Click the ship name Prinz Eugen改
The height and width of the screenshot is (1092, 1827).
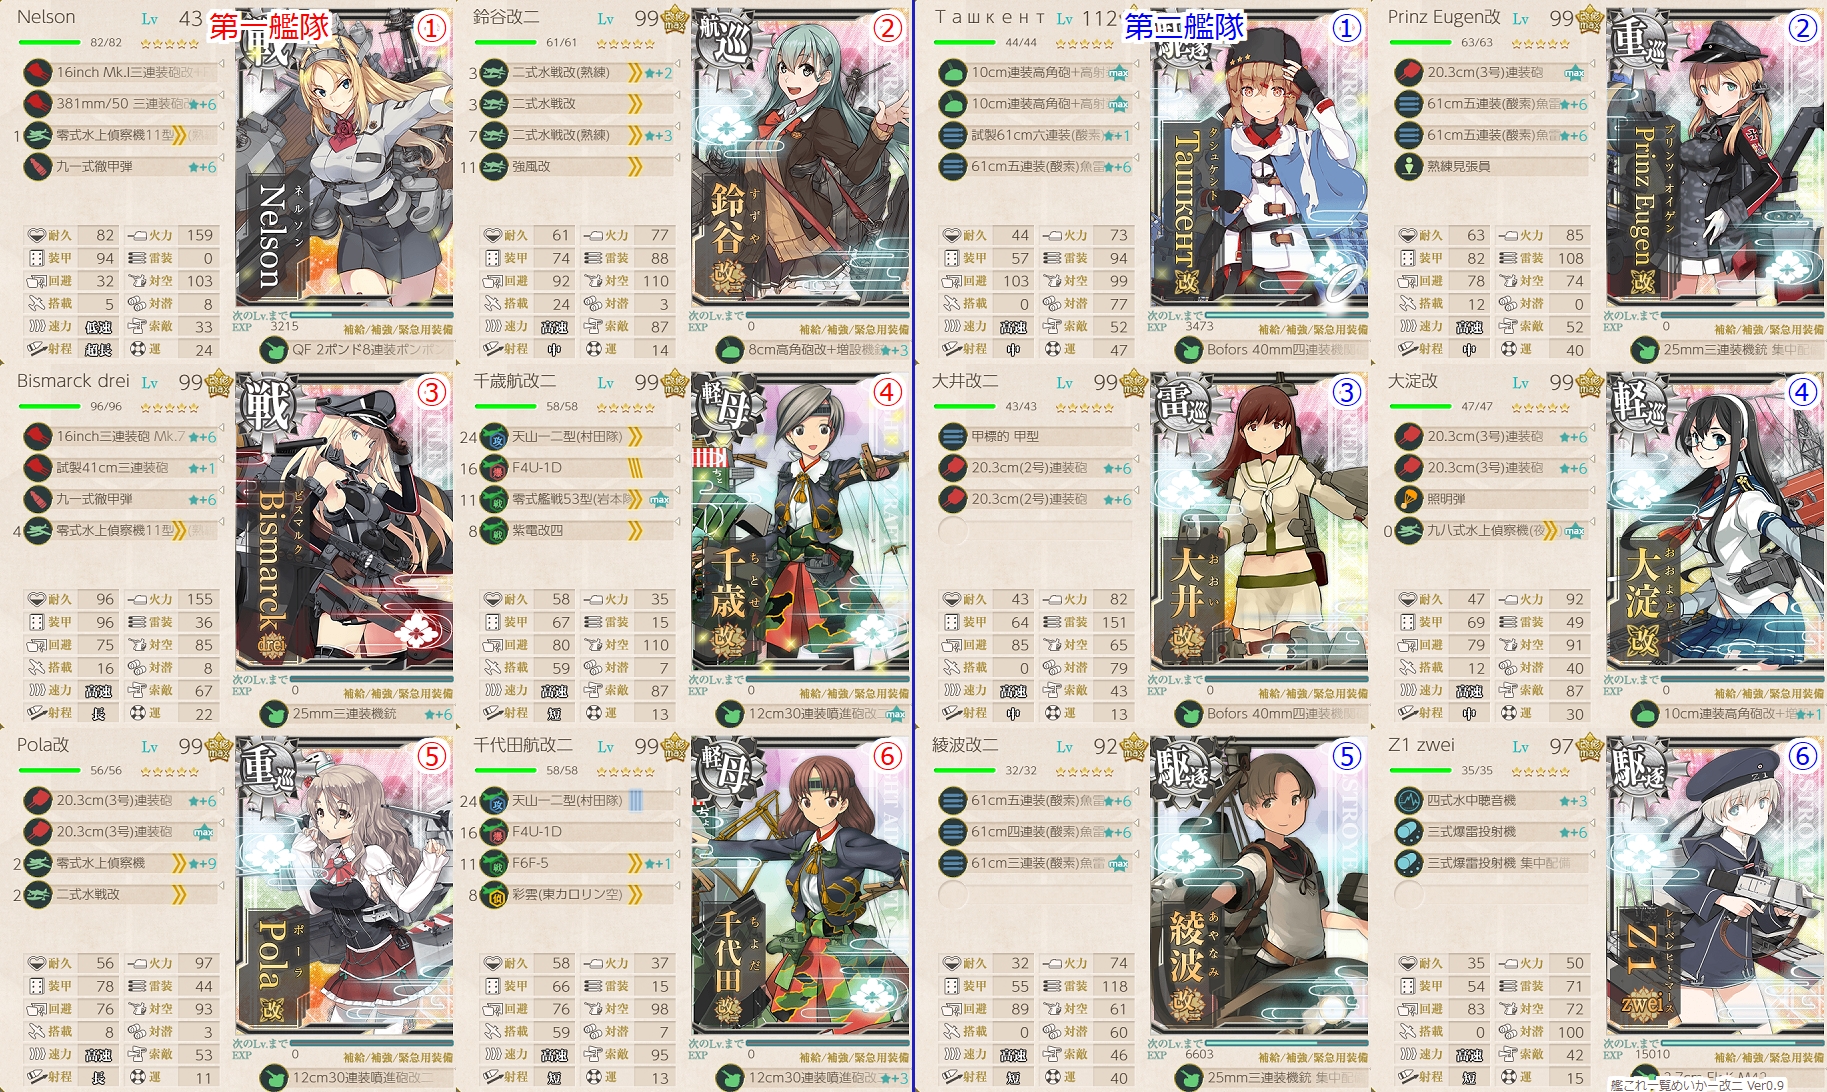1444,17
